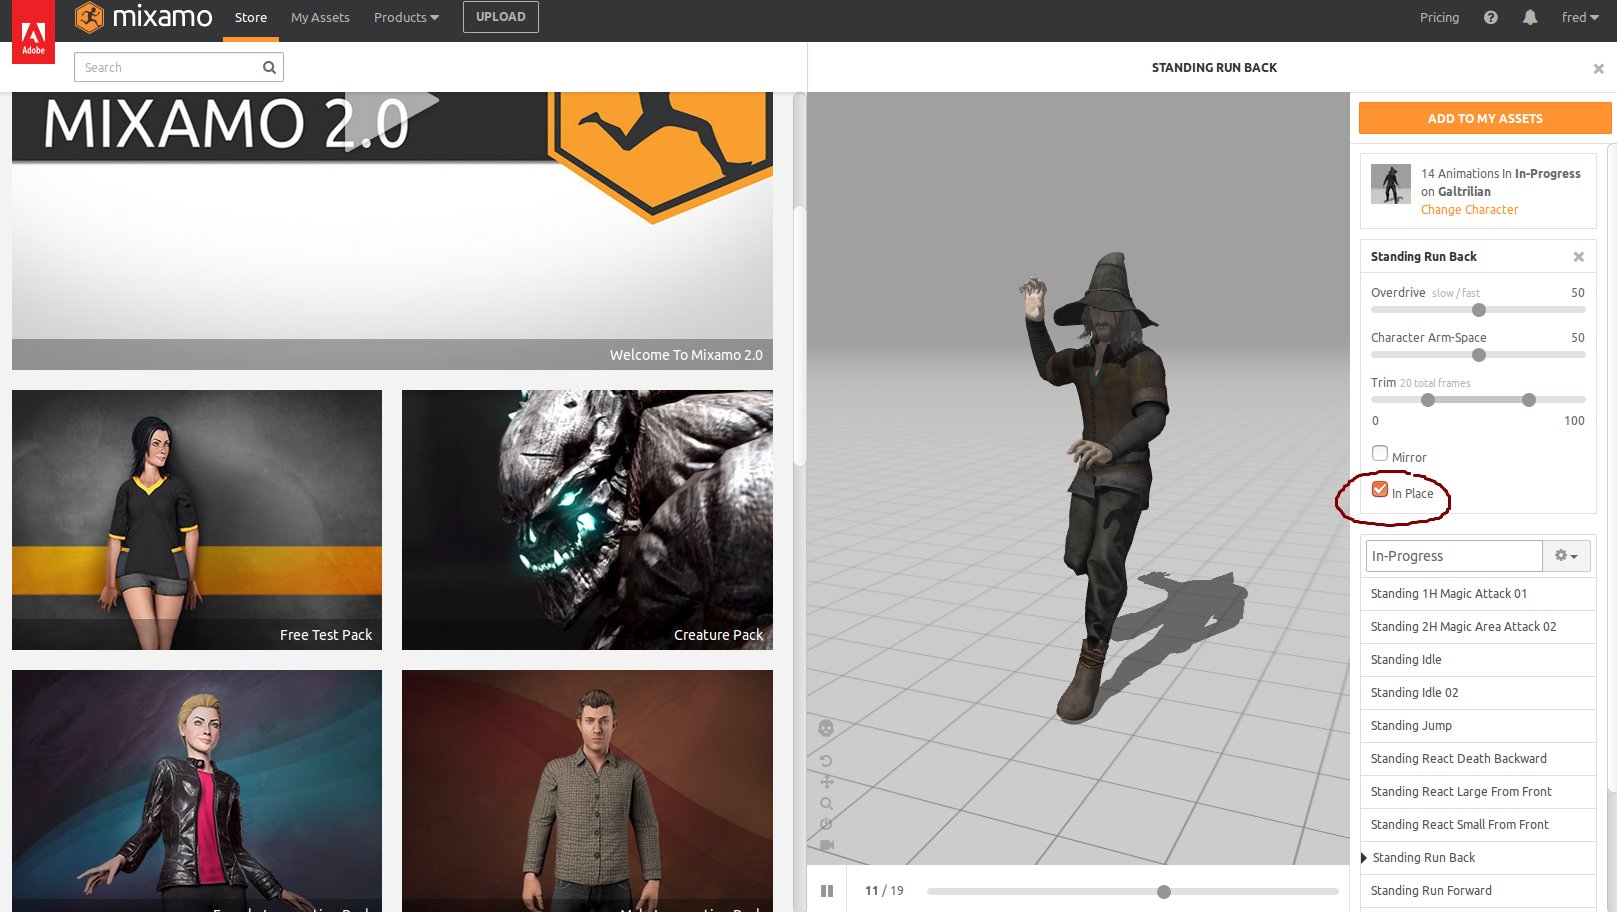The image size is (1617, 912).
Task: Select the Standing Idle 02 animation
Action: click(1478, 693)
